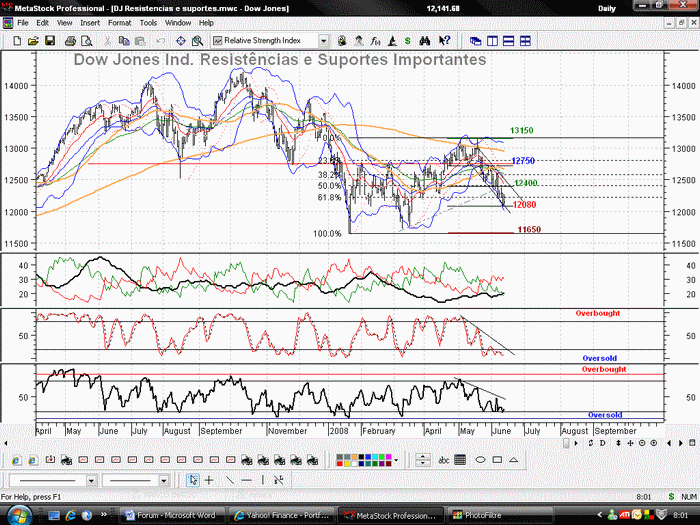Toggle the tile windows horizontally layout

pos(508,41)
